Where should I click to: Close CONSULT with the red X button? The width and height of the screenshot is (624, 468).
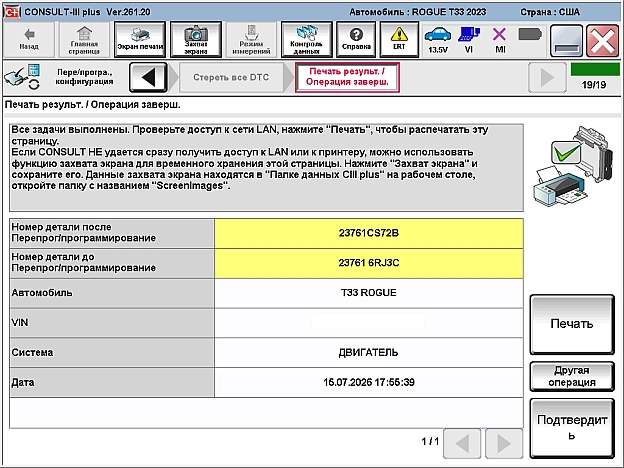pos(602,40)
